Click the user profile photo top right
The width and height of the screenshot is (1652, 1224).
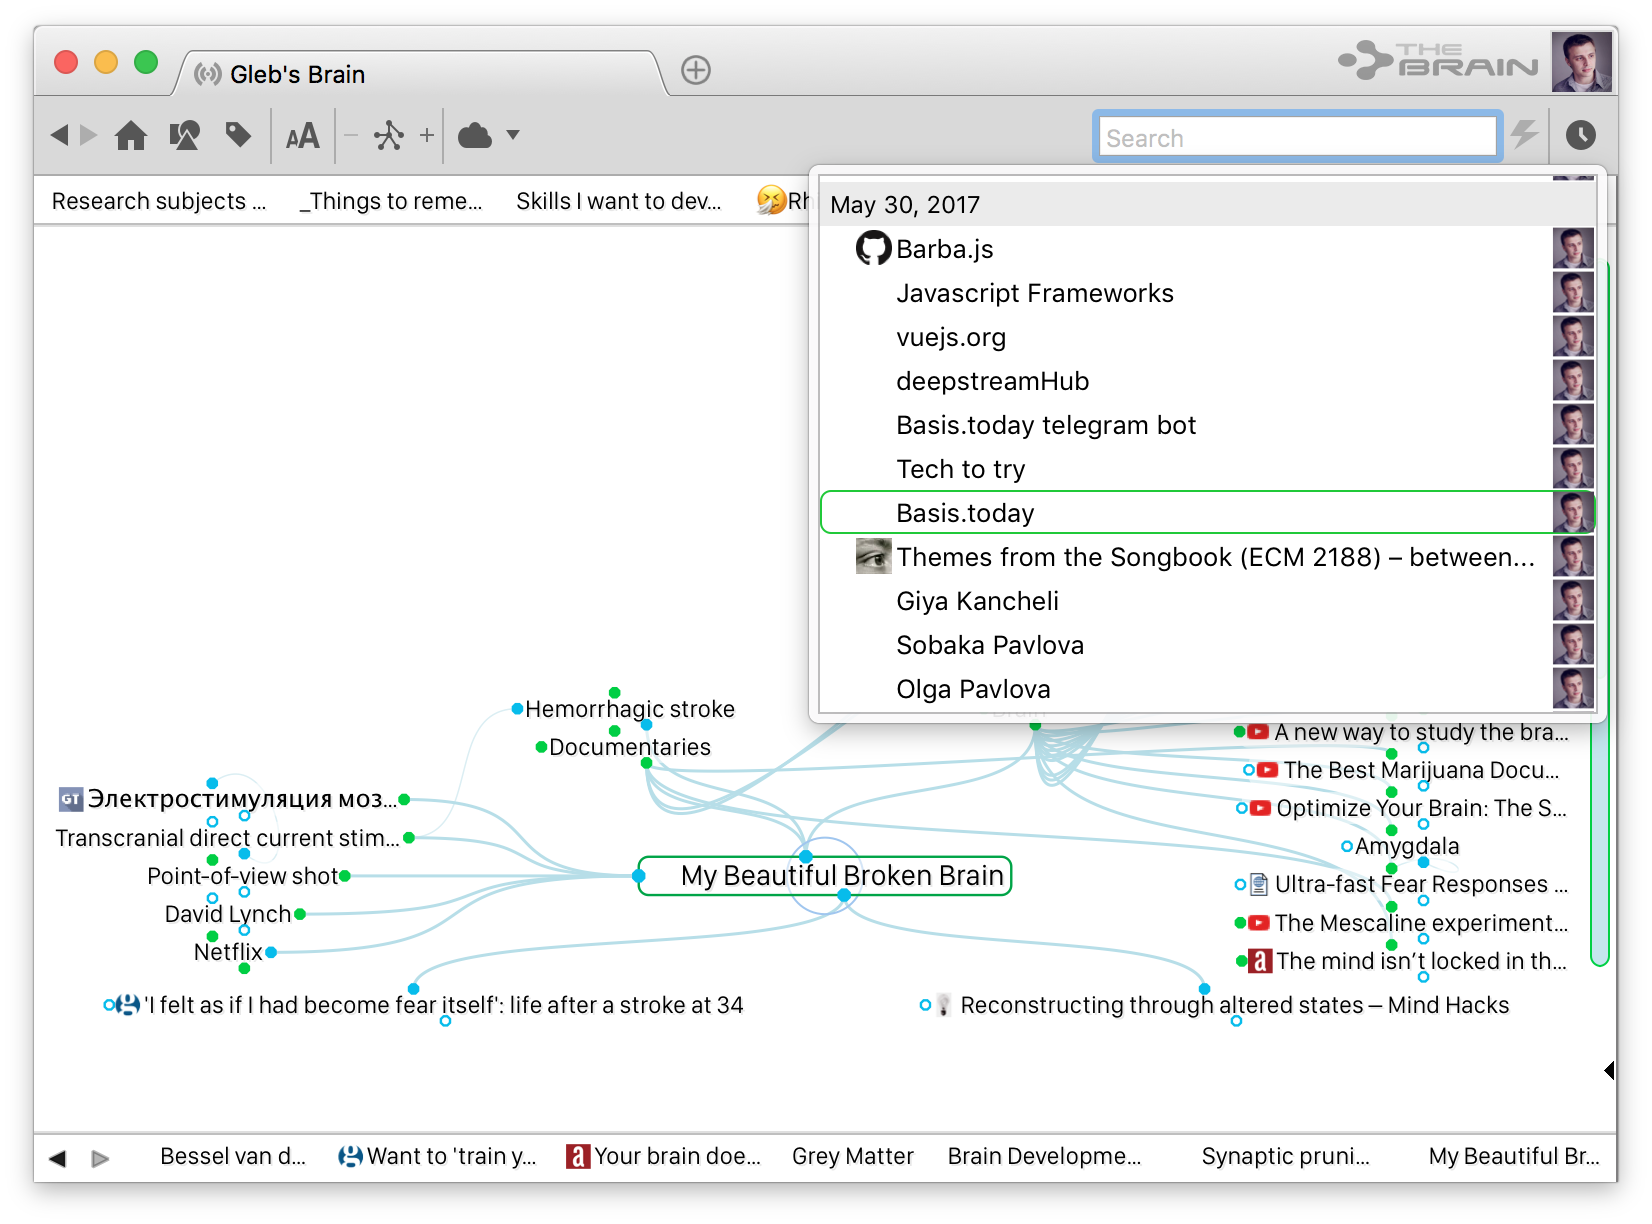1580,62
